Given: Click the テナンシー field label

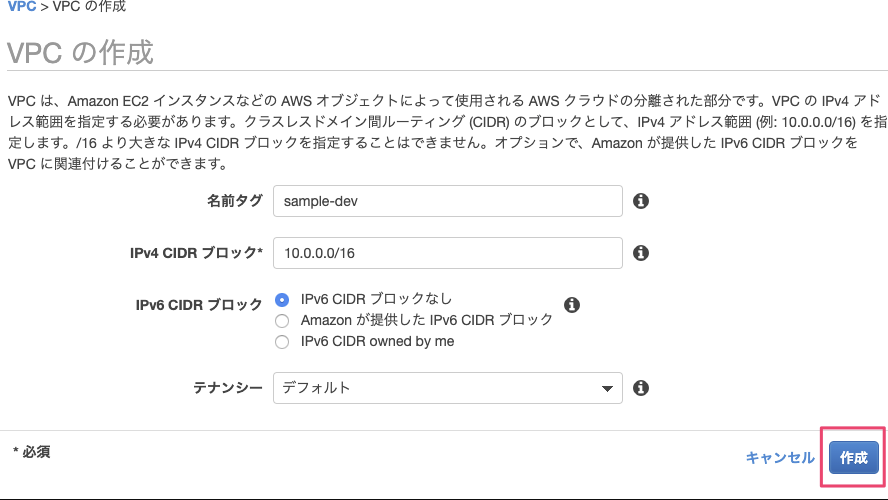Looking at the screenshot, I should click(x=227, y=388).
